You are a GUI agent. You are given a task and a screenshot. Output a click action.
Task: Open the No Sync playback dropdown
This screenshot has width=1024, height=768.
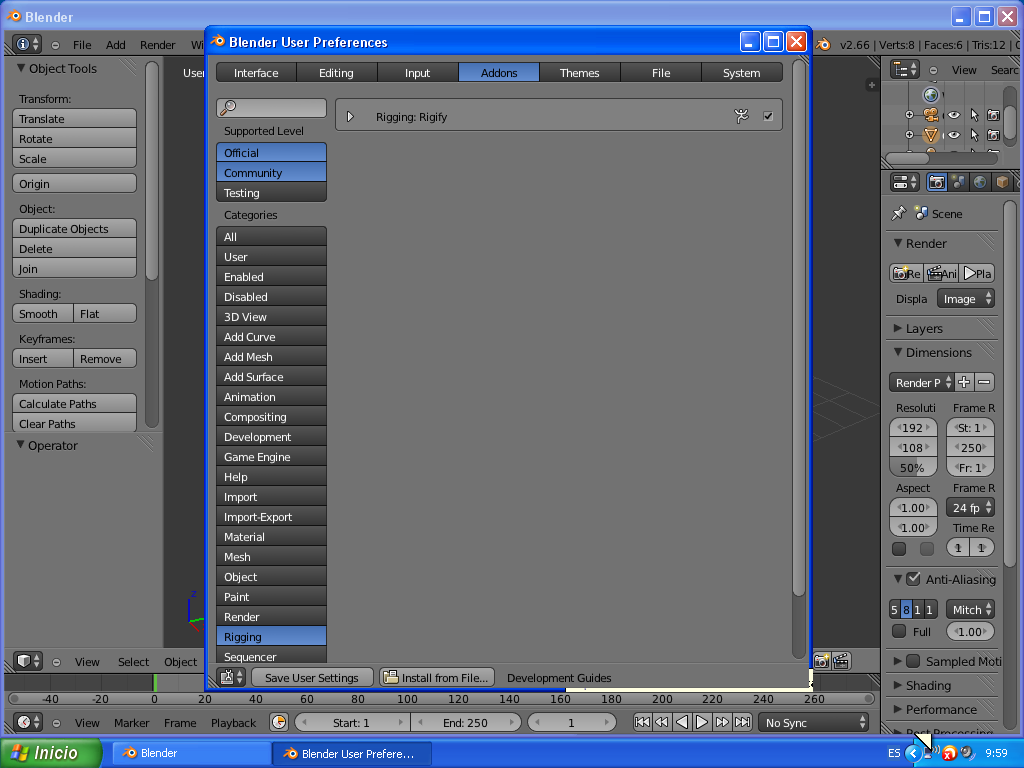(814, 722)
